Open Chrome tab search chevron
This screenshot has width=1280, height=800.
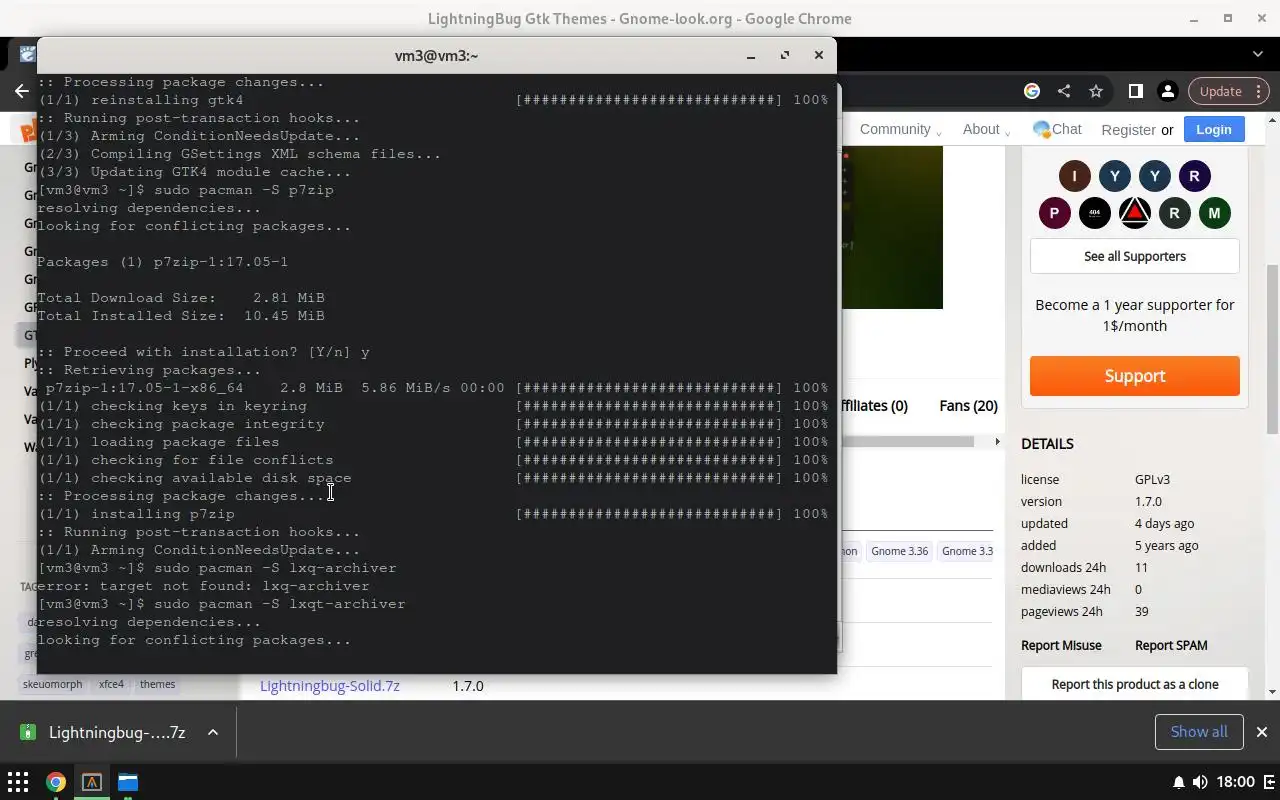tap(1258, 53)
